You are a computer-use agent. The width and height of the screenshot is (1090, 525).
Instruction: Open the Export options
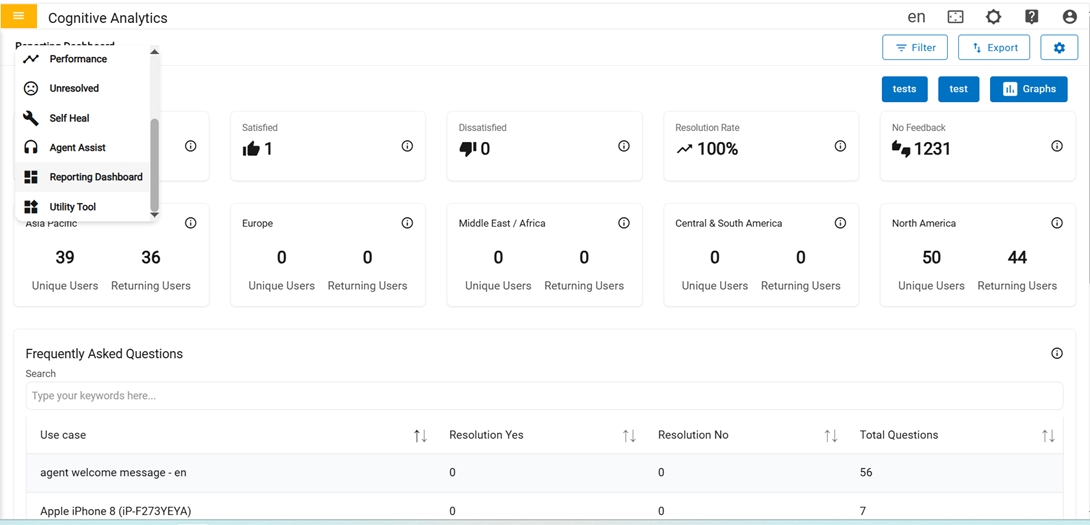point(994,48)
